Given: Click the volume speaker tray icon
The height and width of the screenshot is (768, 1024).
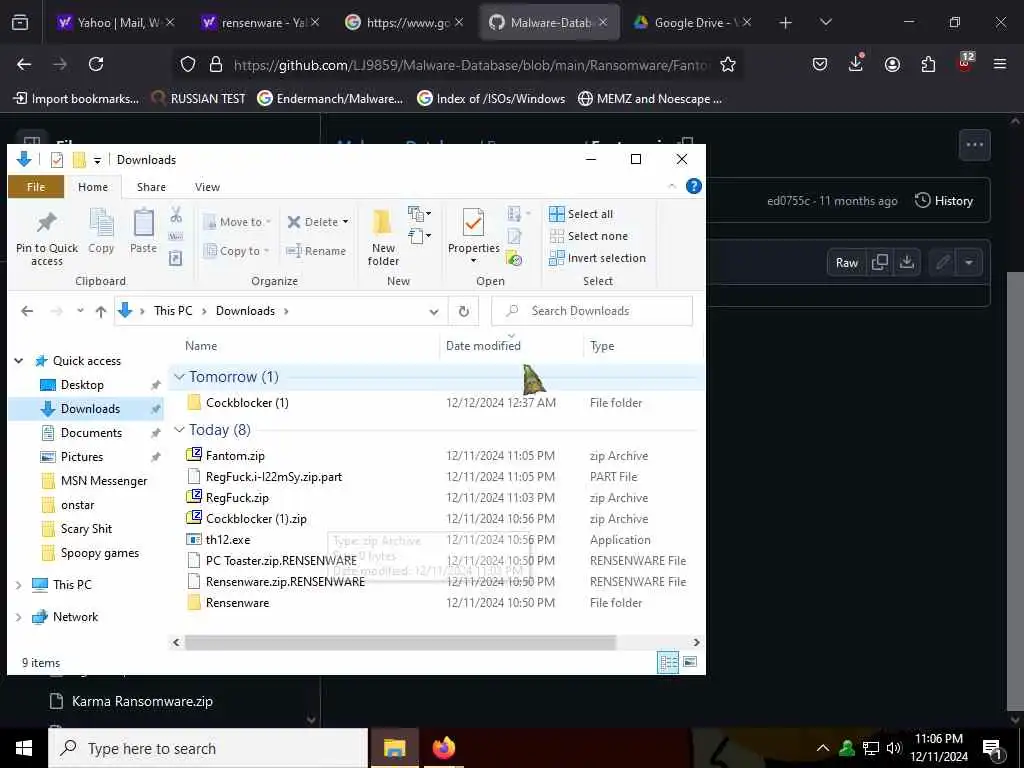Looking at the screenshot, I should point(894,748).
